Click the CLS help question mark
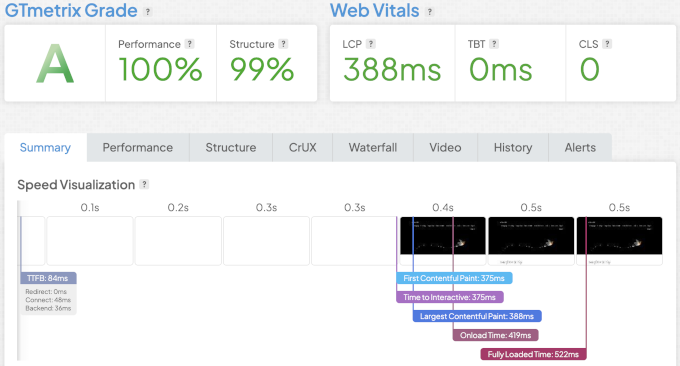This screenshot has height=366, width=680. pos(607,44)
